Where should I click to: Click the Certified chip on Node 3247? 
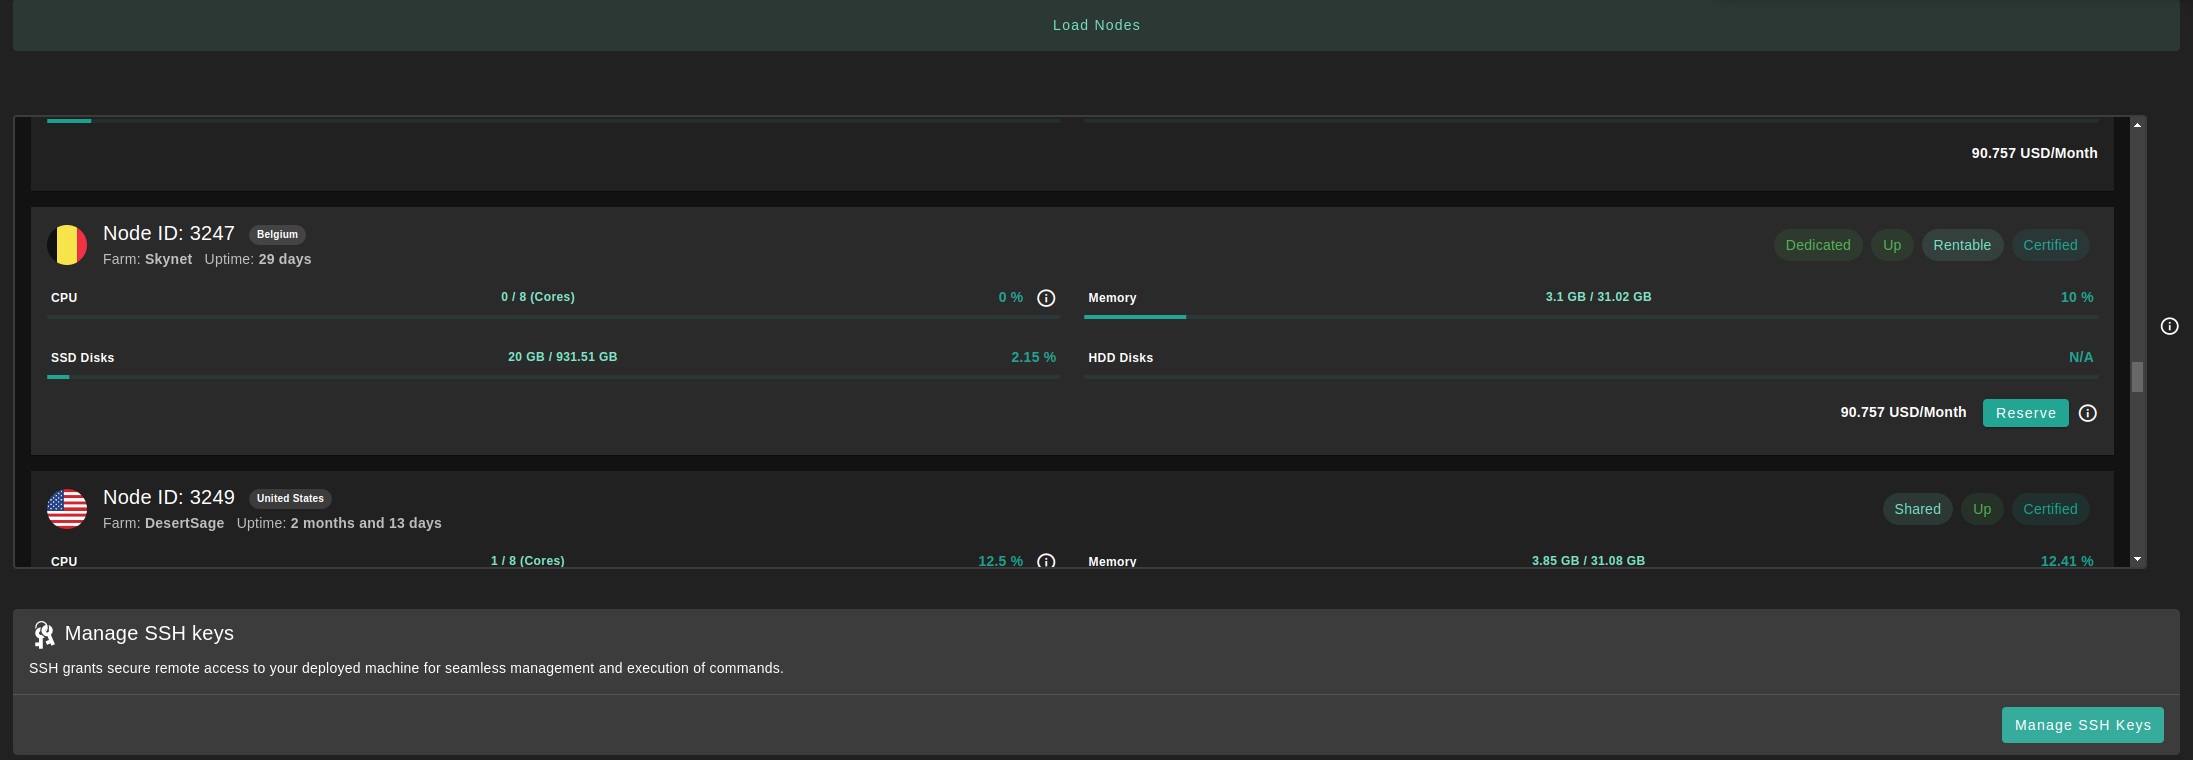click(2049, 245)
